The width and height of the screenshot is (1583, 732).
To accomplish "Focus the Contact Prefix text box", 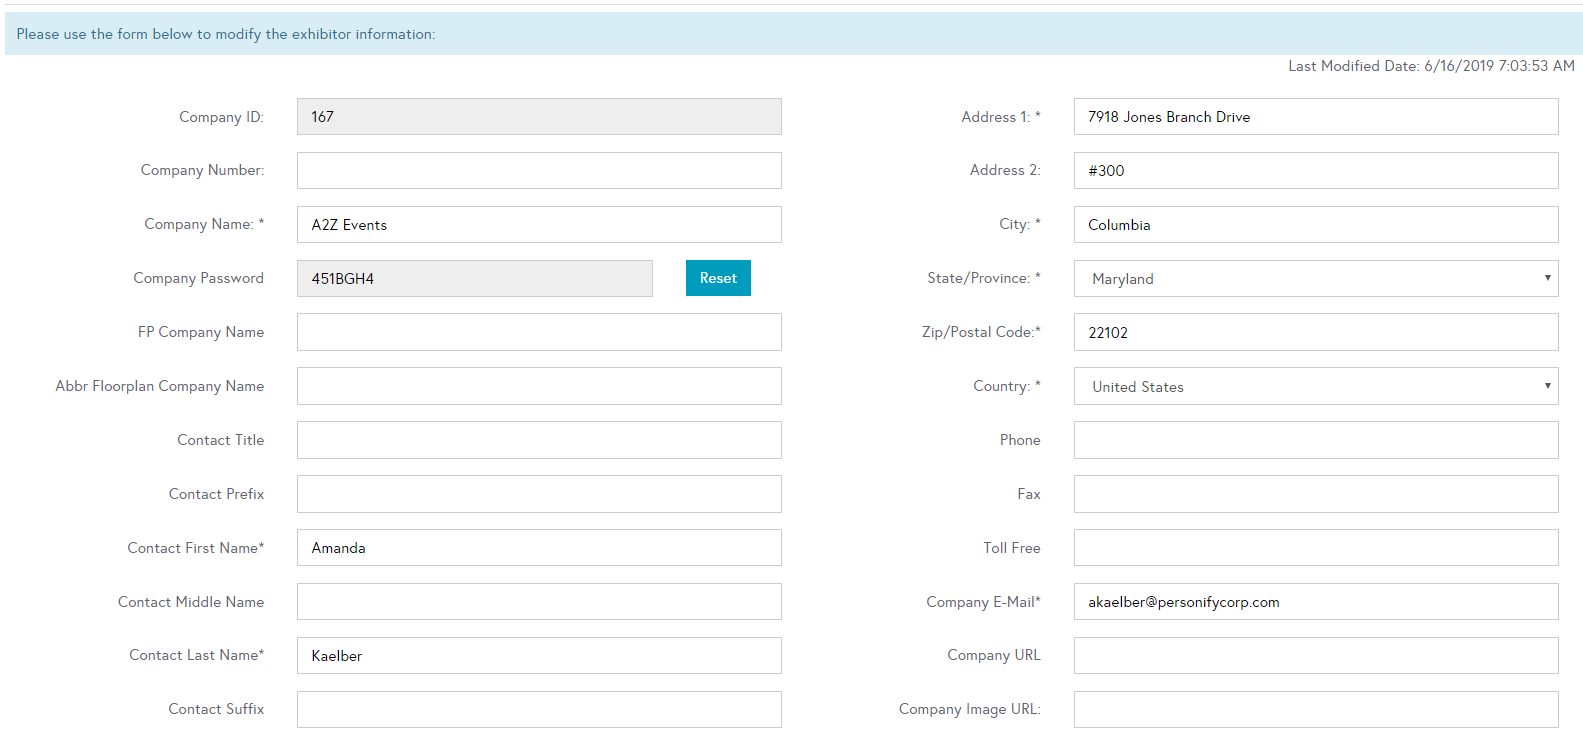I will [x=538, y=494].
